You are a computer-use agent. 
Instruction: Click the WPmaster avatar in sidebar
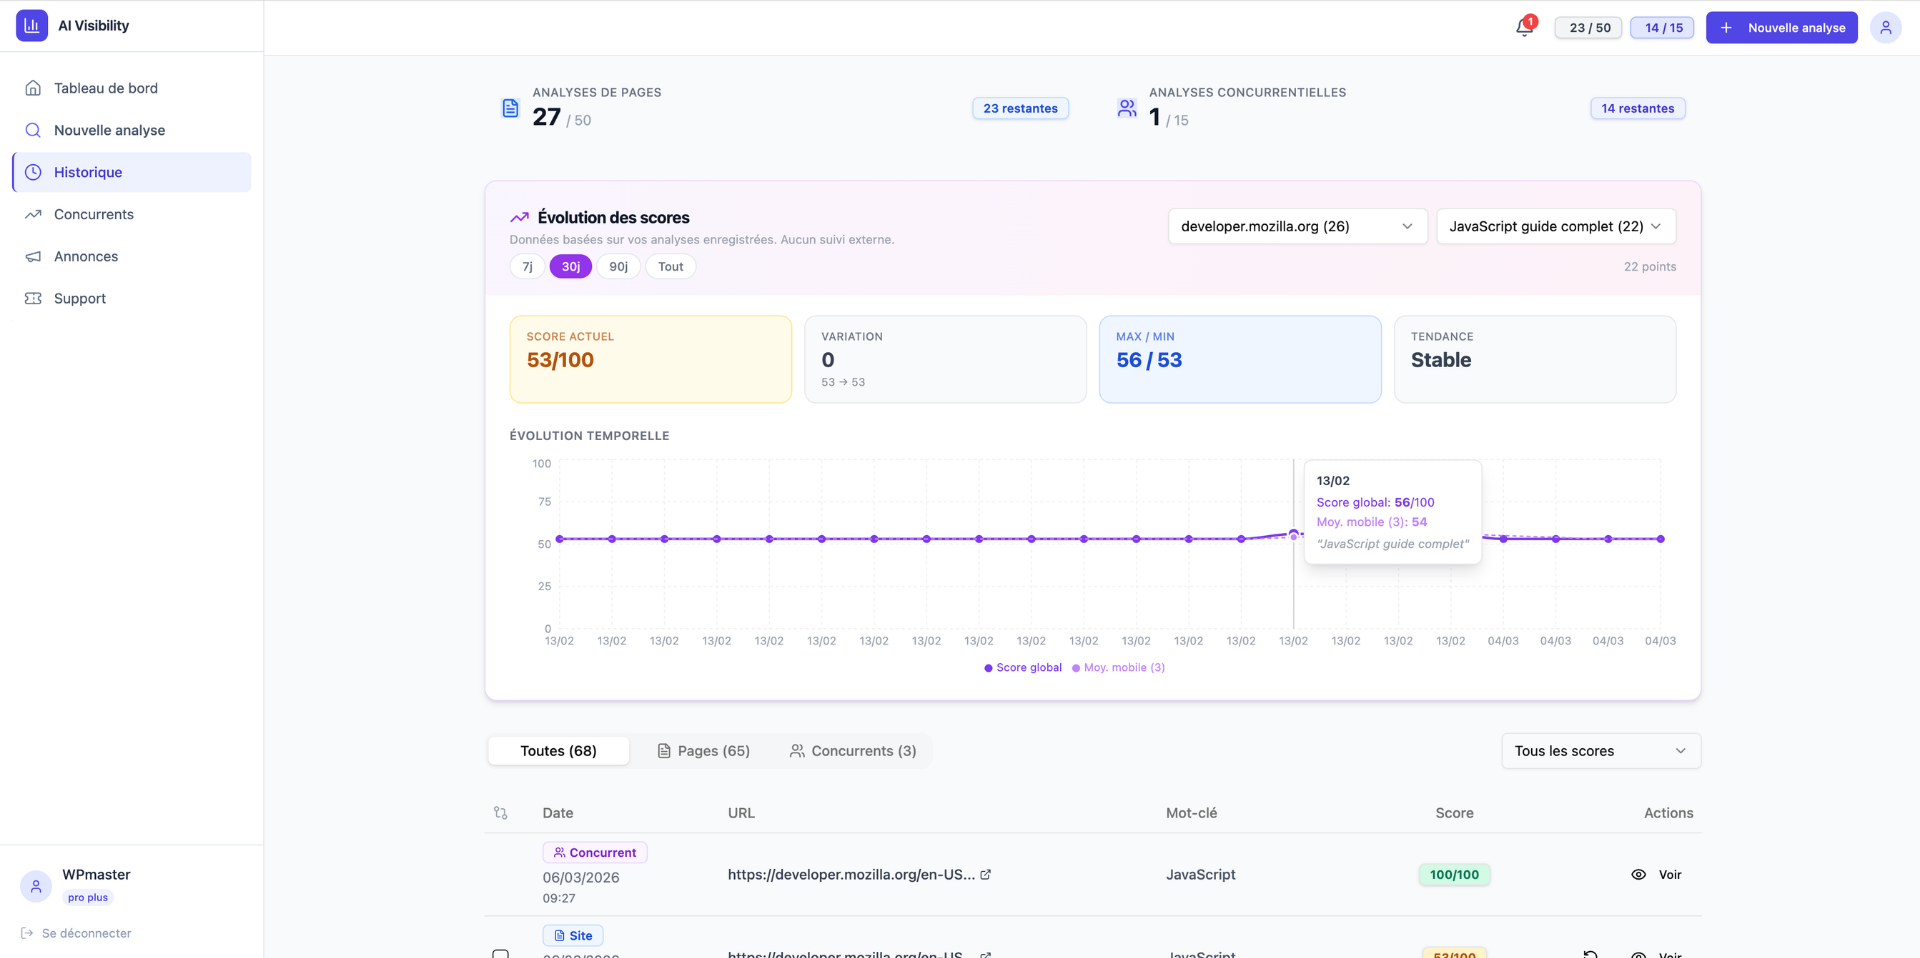click(36, 886)
